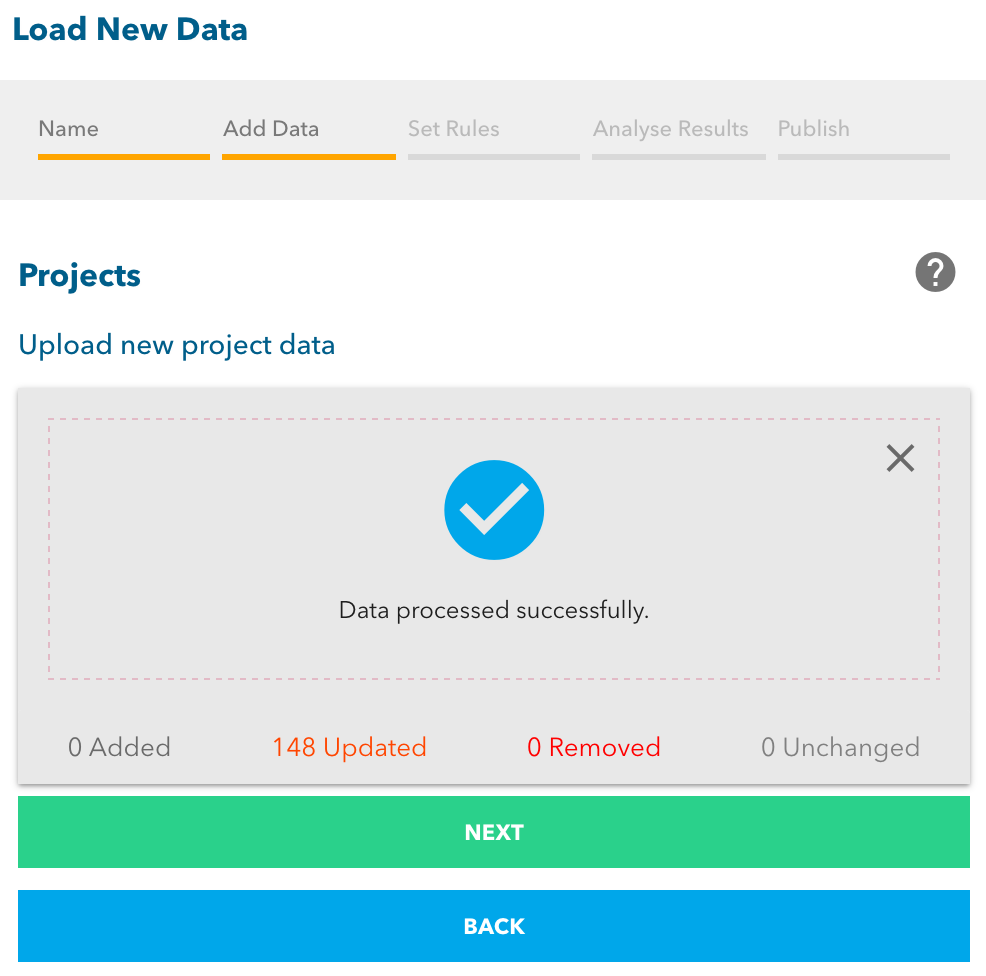This screenshot has width=986, height=976.
Task: Dismiss upload result with X icon
Action: click(900, 458)
